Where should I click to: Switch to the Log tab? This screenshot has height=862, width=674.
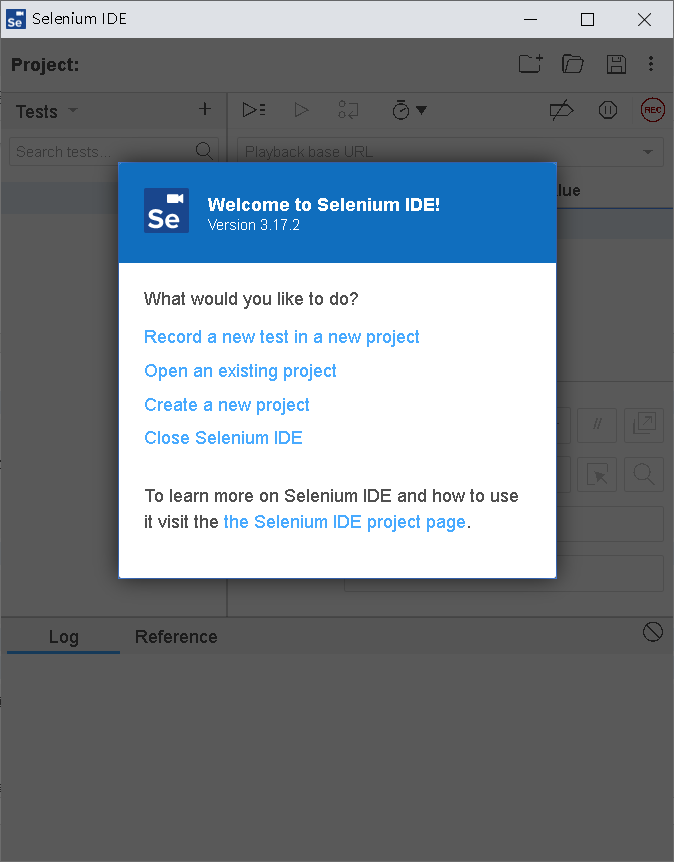point(63,637)
